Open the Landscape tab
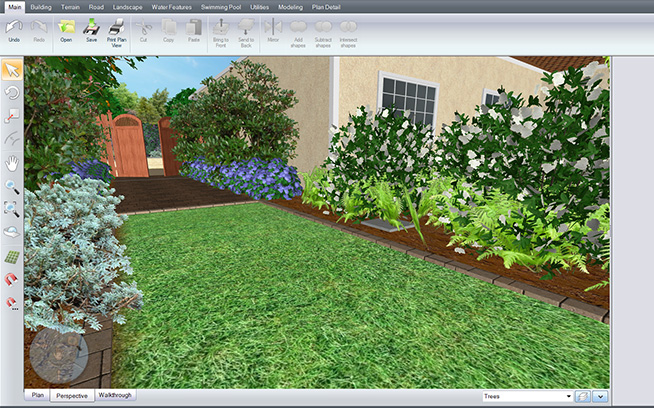654x408 pixels. point(128,7)
